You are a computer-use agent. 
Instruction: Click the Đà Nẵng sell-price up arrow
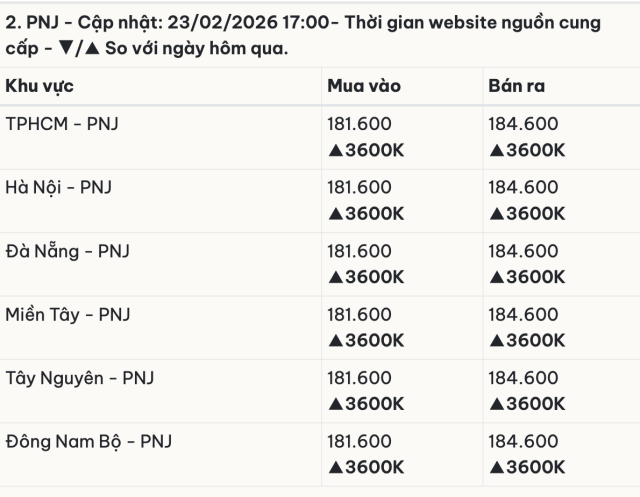pyautogui.click(x=497, y=277)
